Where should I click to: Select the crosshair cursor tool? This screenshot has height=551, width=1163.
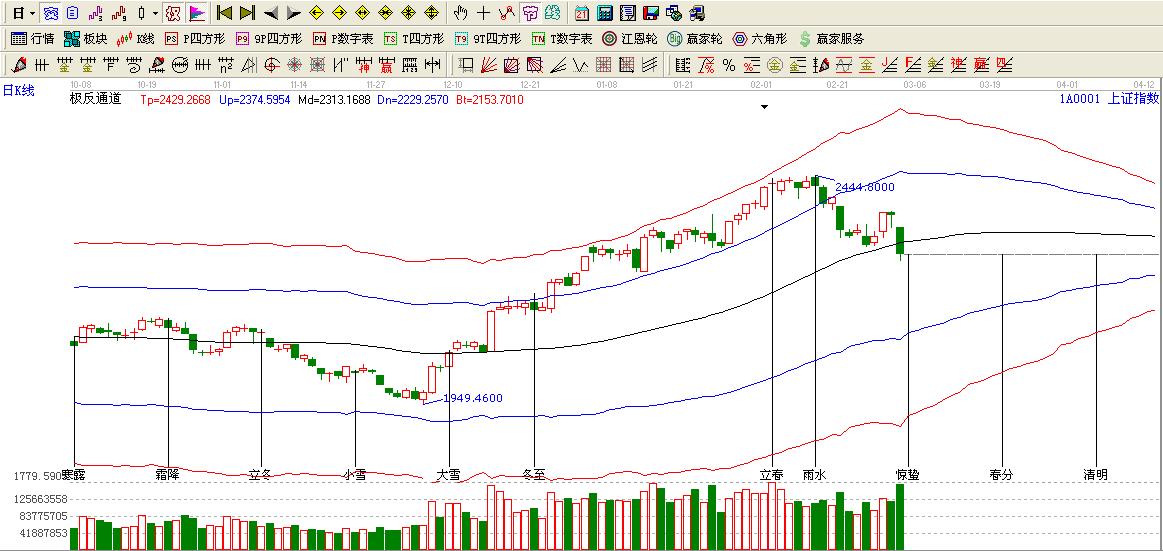[484, 13]
